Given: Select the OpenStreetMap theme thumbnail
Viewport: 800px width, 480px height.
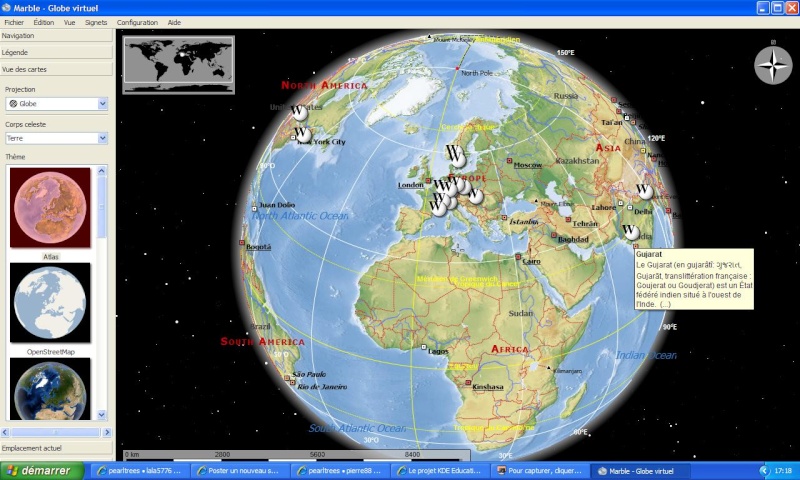Looking at the screenshot, I should [x=50, y=303].
